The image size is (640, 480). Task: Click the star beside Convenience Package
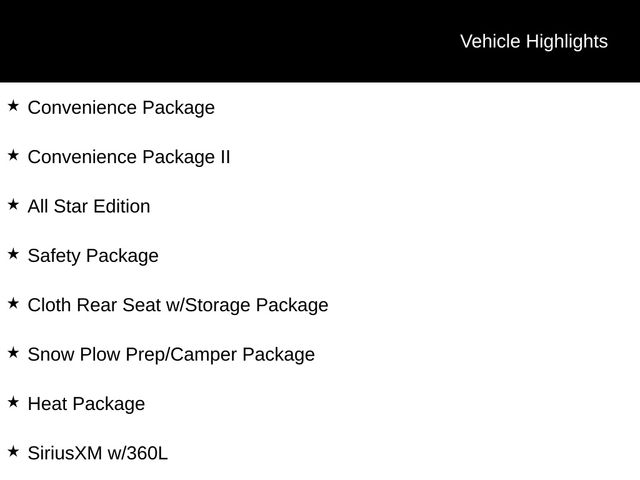12,105
